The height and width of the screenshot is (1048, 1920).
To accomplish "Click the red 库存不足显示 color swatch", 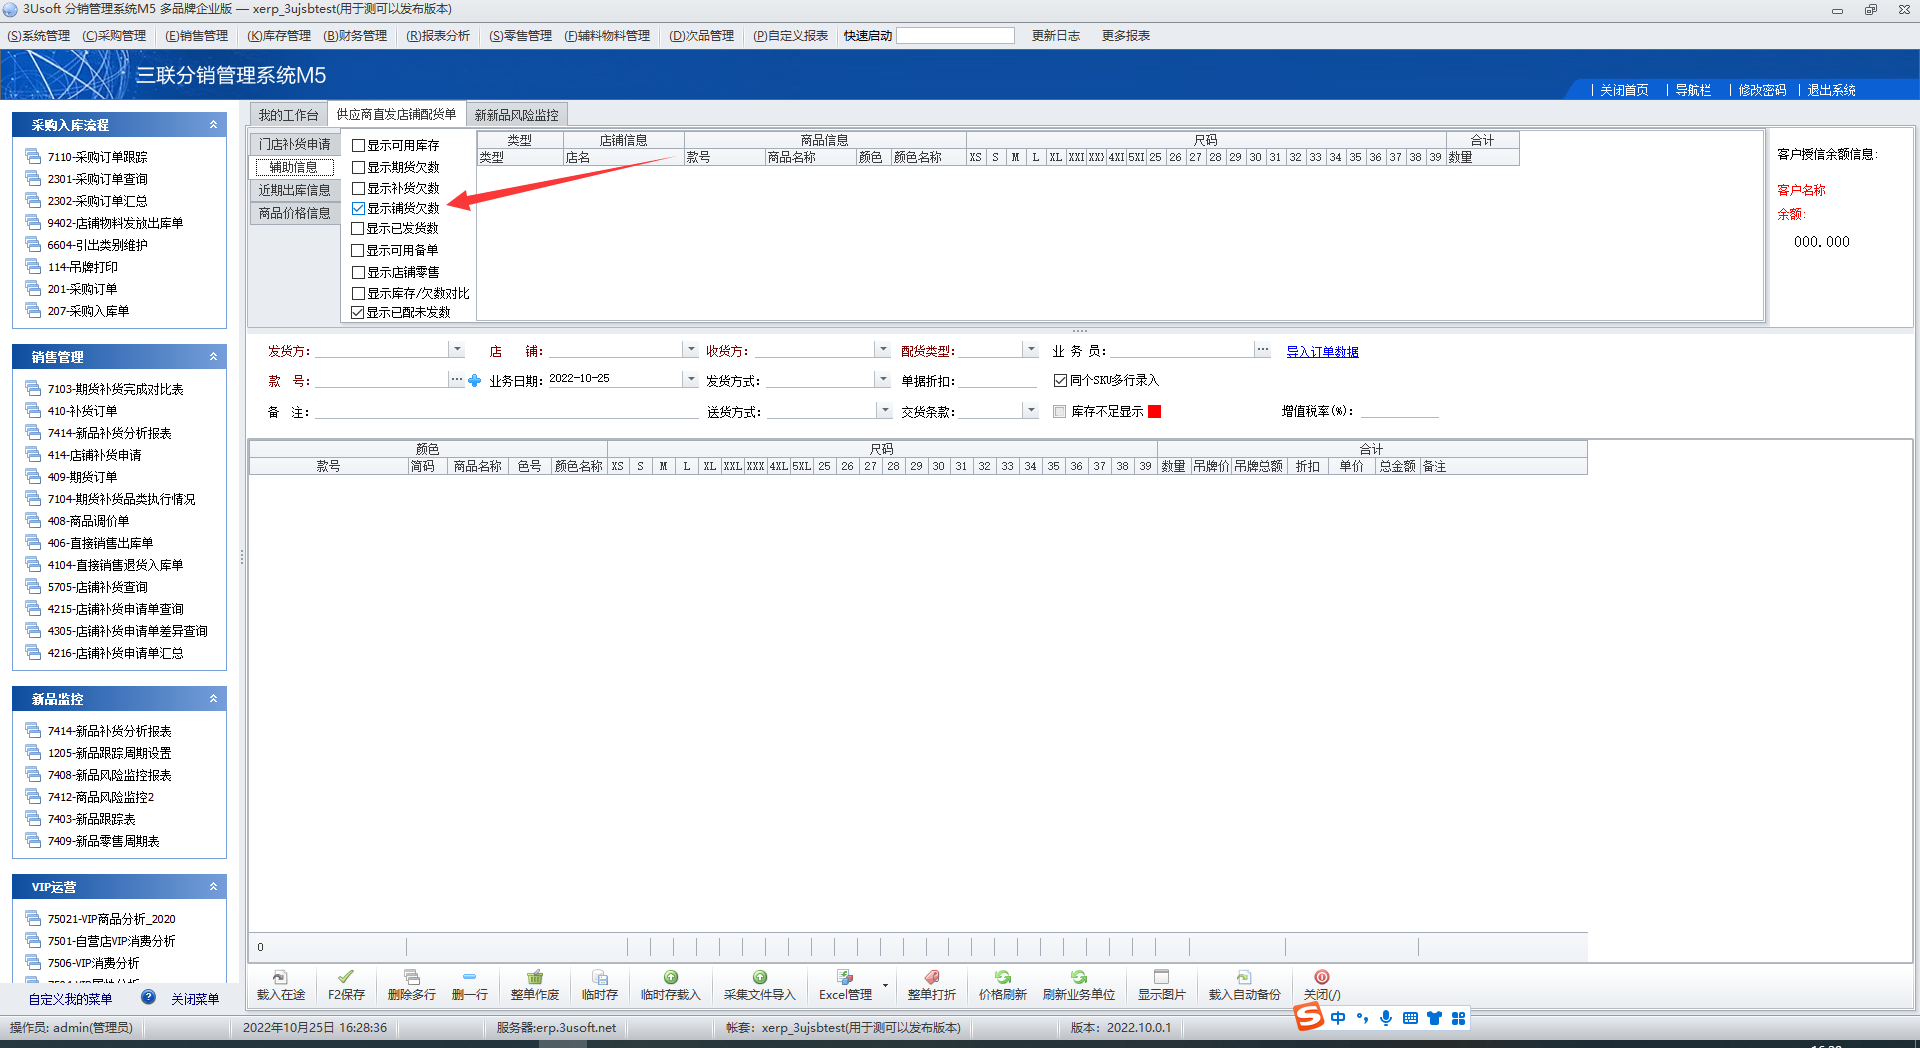I will point(1155,411).
